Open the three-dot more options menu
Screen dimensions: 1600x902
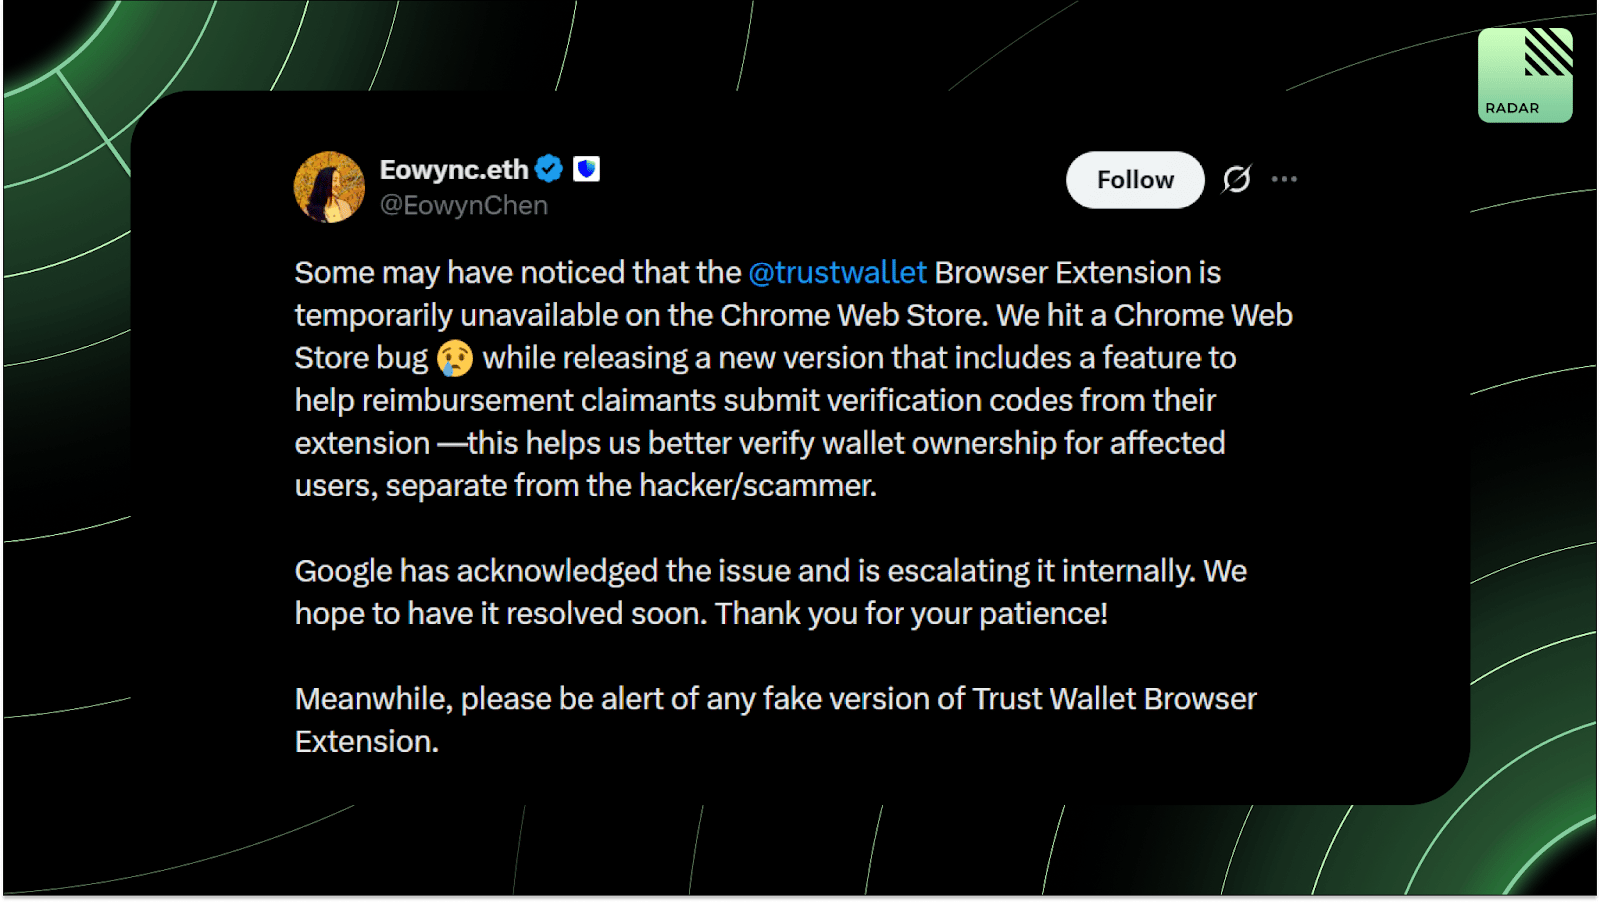pos(1284,179)
